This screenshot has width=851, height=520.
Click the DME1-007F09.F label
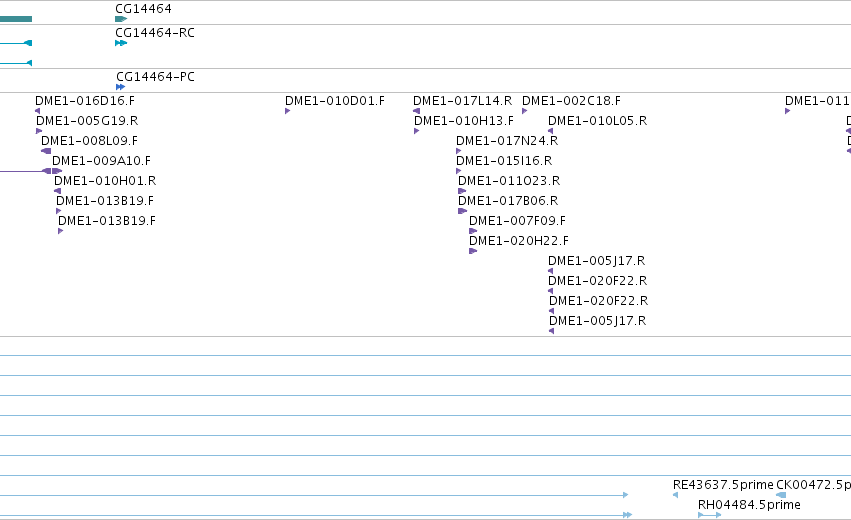[x=517, y=221]
